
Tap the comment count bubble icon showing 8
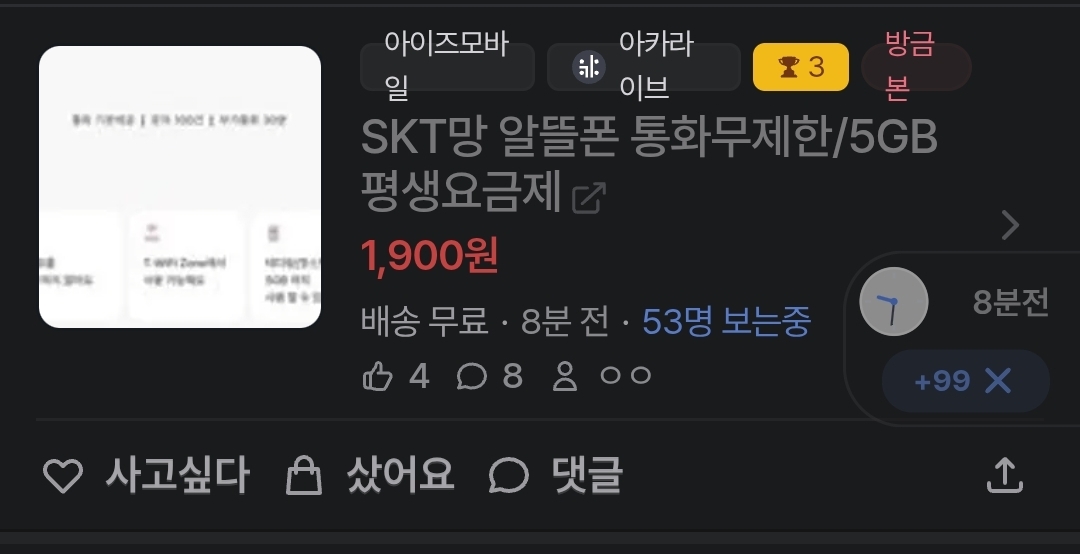472,377
